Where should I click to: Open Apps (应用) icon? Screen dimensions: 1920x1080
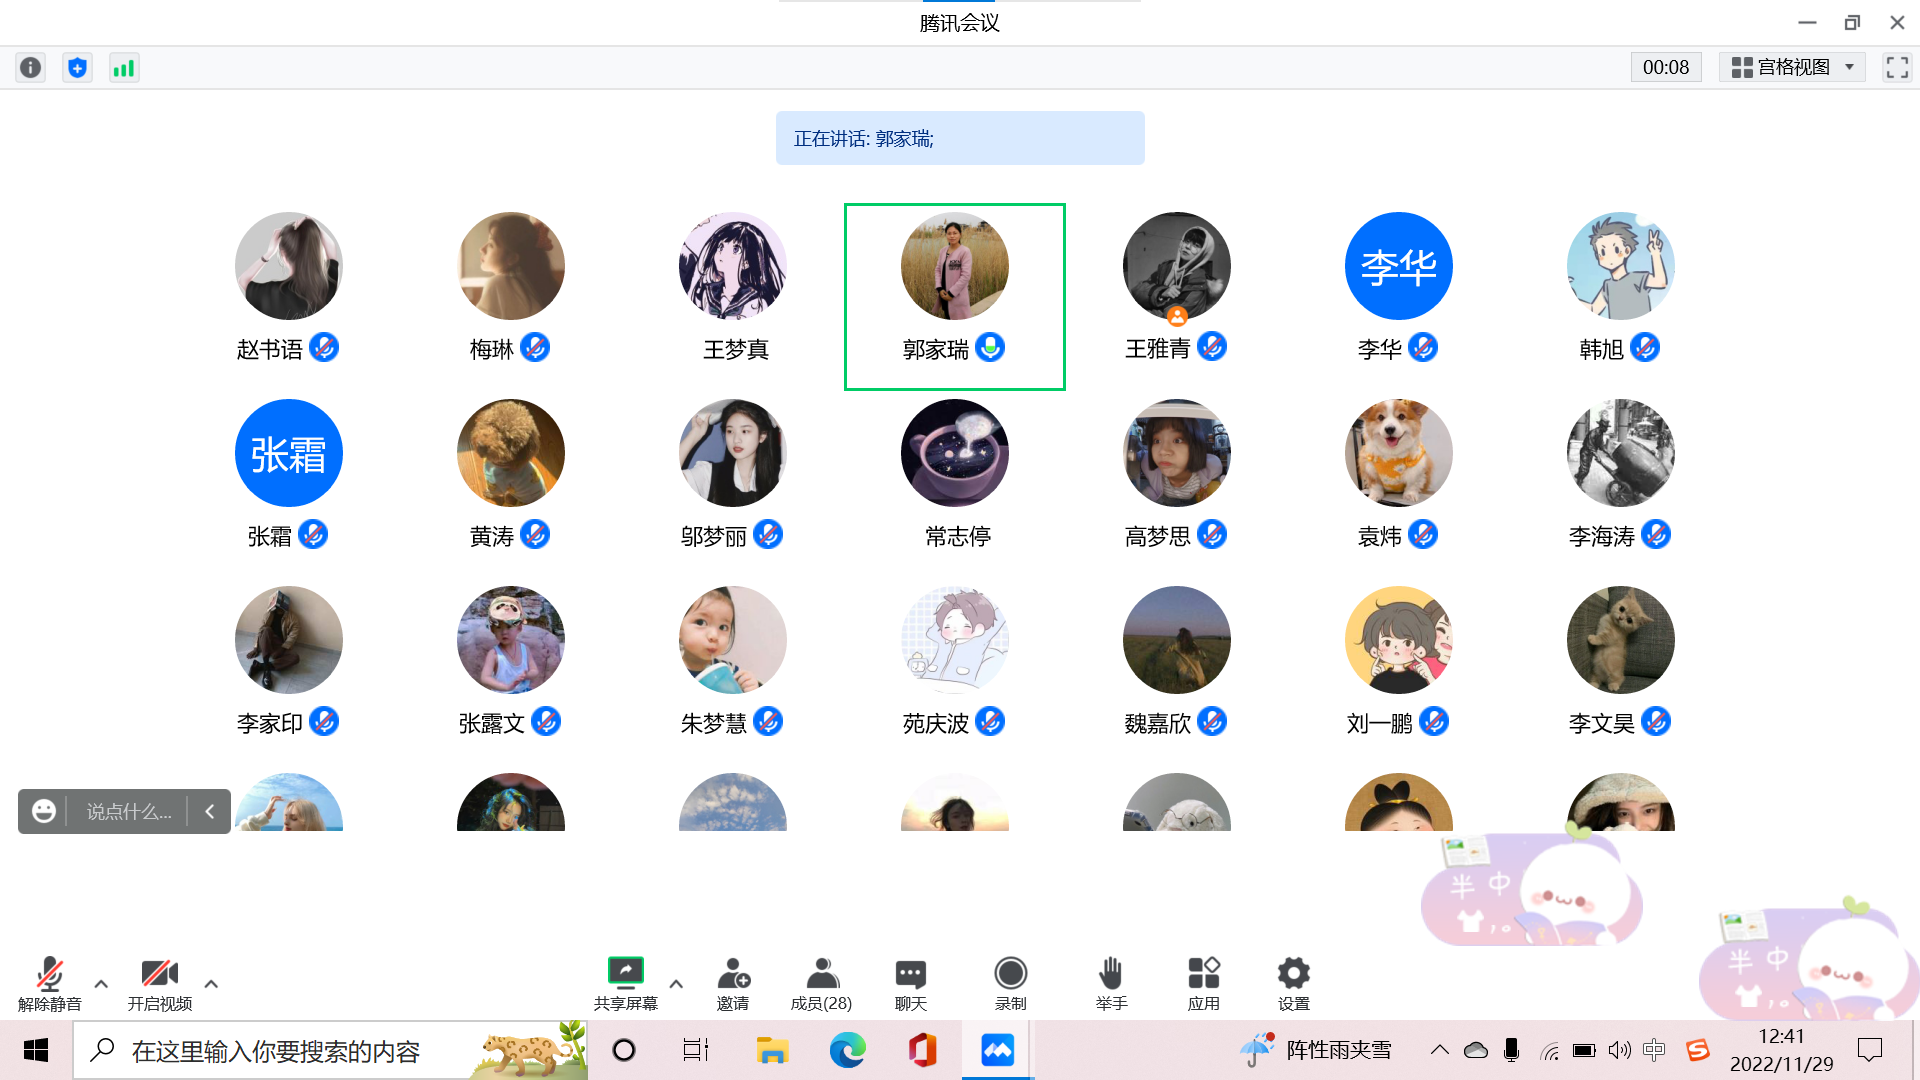[x=1203, y=973]
